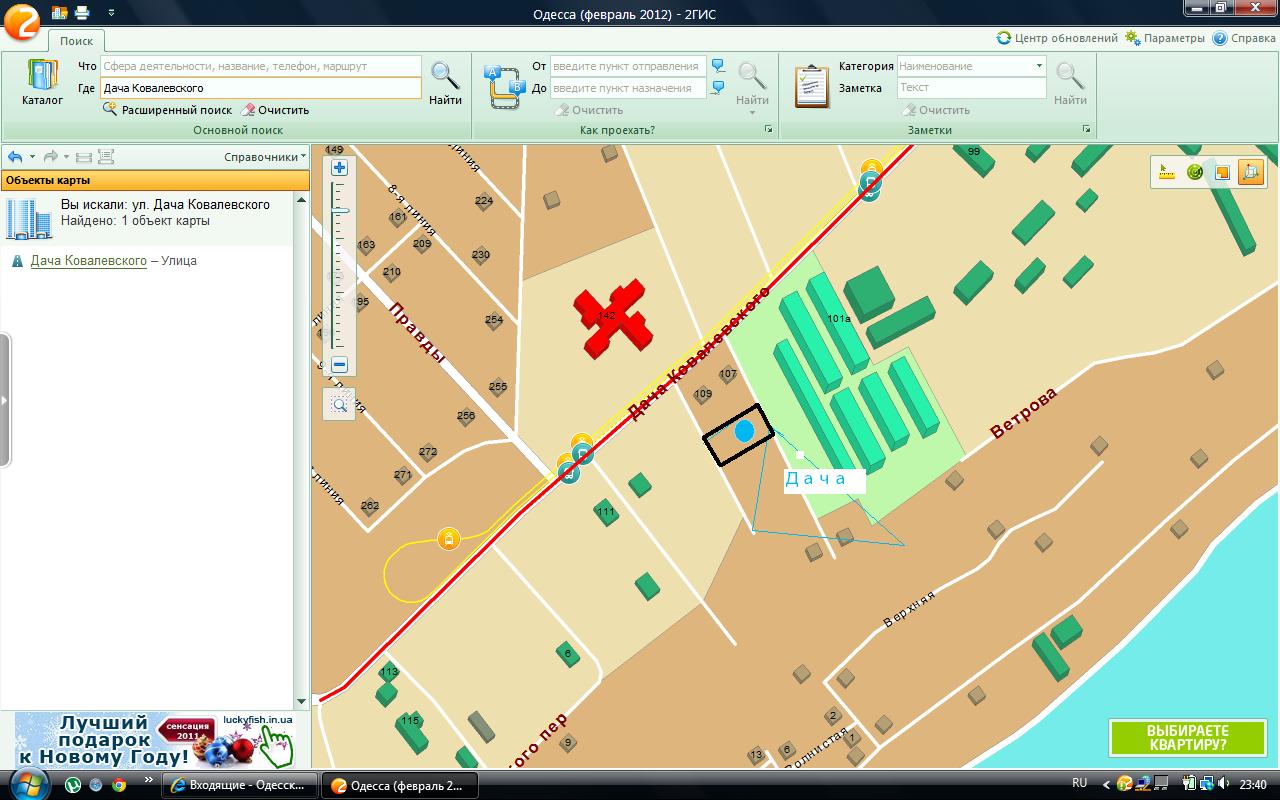
Task: Click the От departure point field
Action: point(628,66)
